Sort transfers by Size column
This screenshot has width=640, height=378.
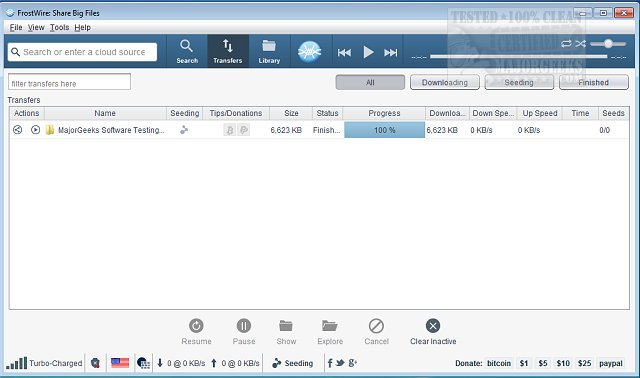pos(291,113)
